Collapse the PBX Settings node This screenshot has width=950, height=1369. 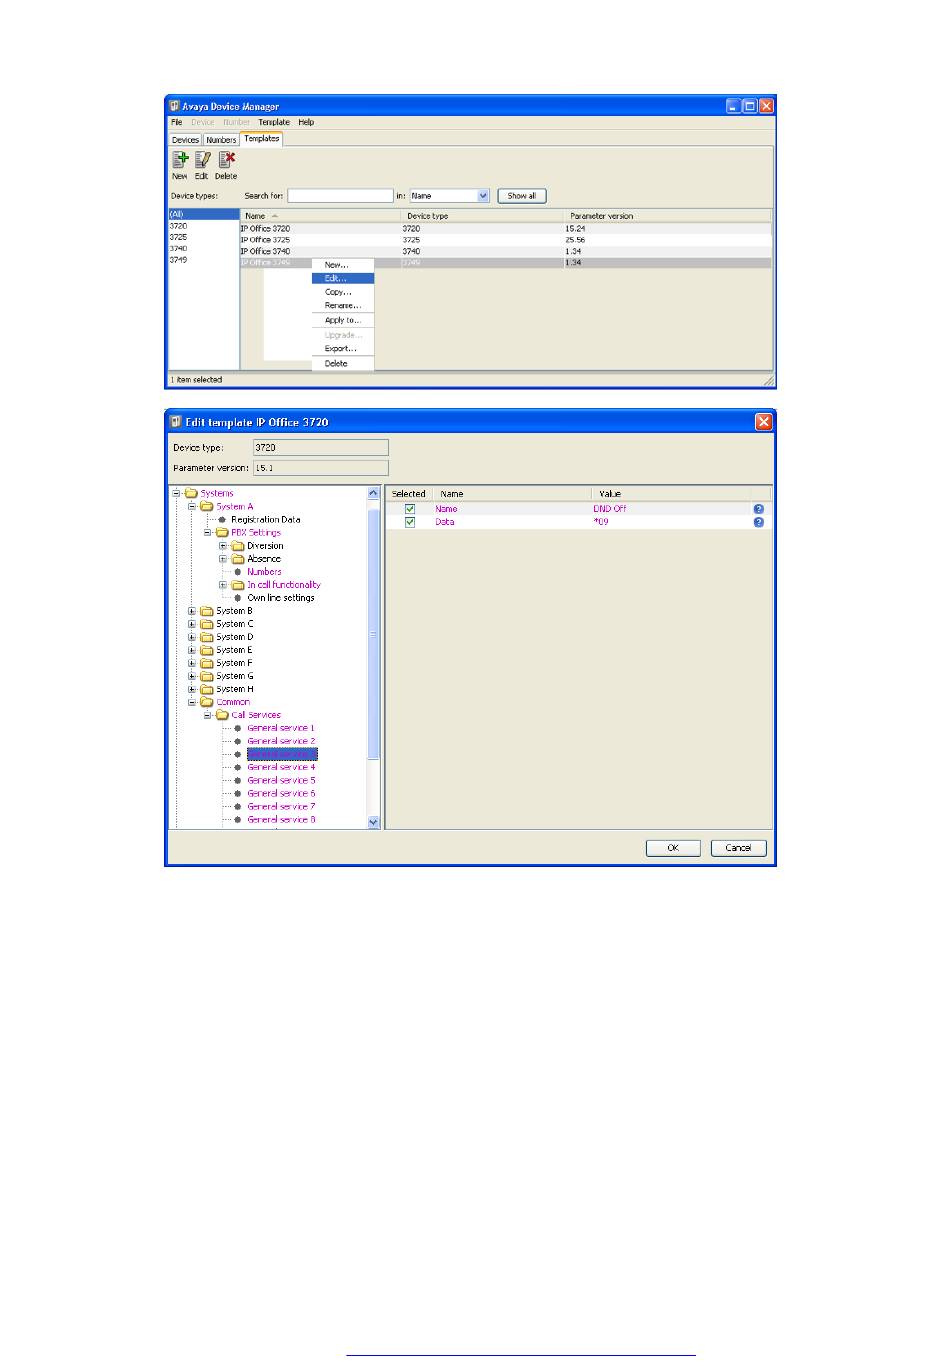tap(208, 533)
